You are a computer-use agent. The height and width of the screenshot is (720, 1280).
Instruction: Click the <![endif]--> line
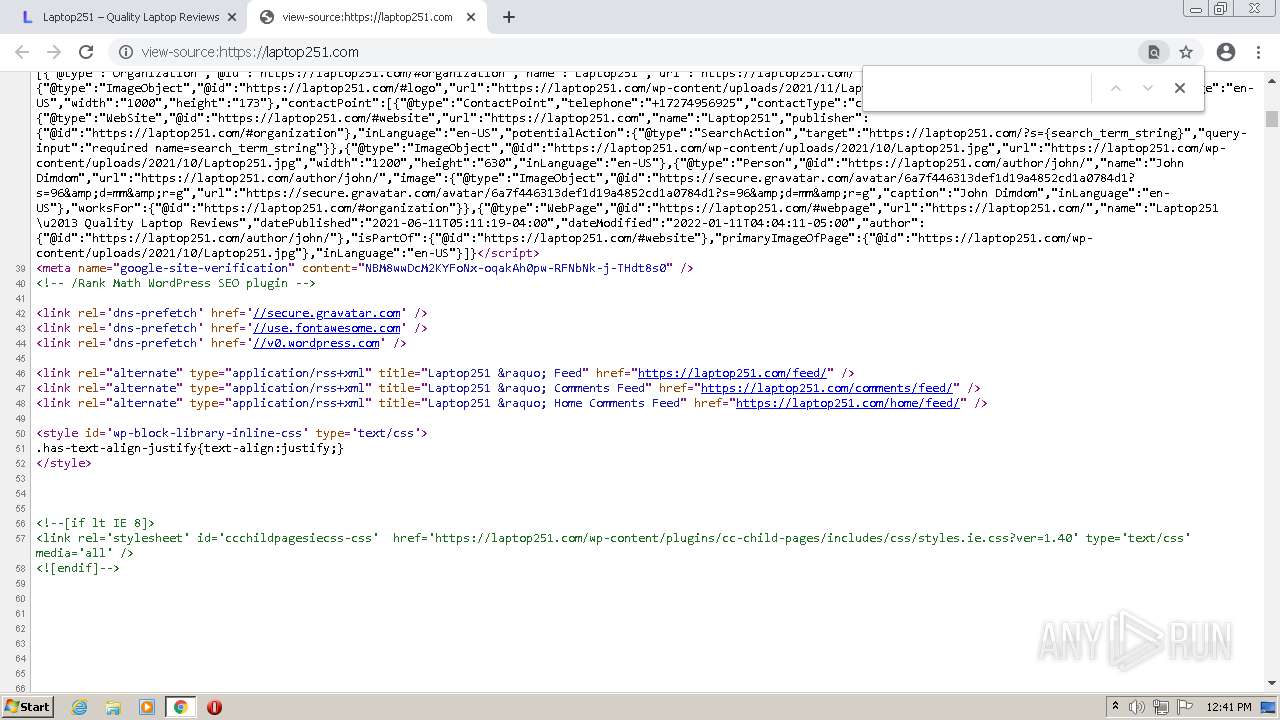[x=78, y=568]
